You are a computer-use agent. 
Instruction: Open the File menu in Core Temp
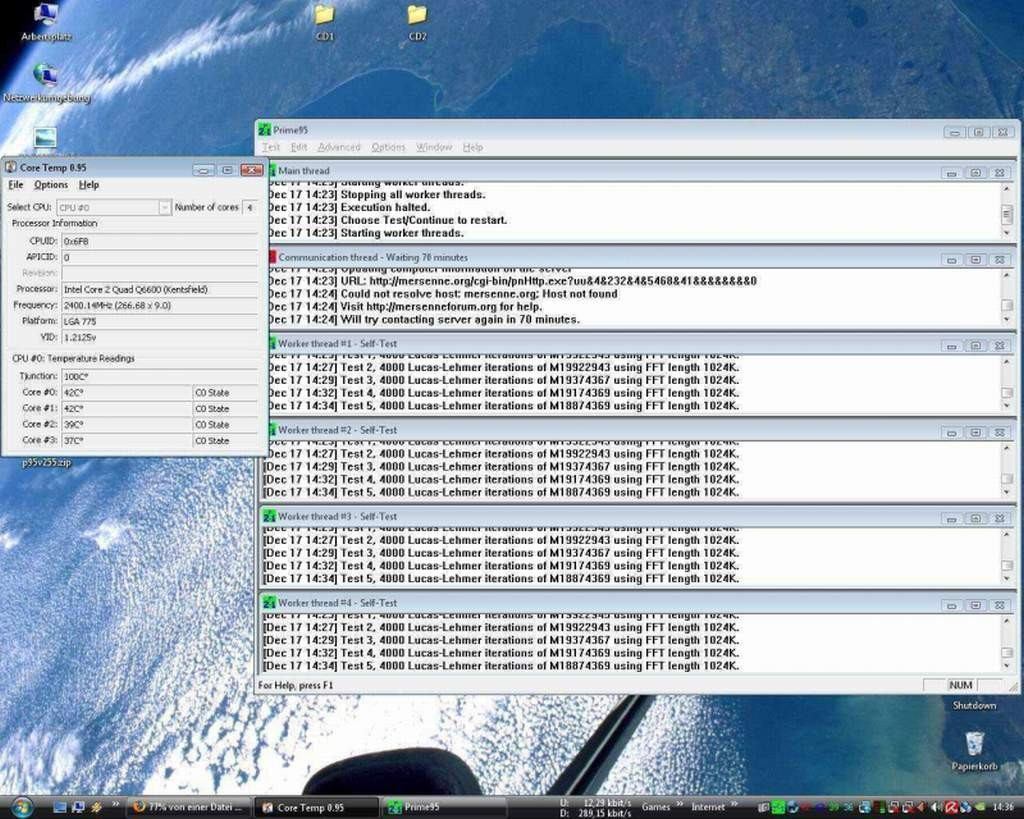pos(16,185)
